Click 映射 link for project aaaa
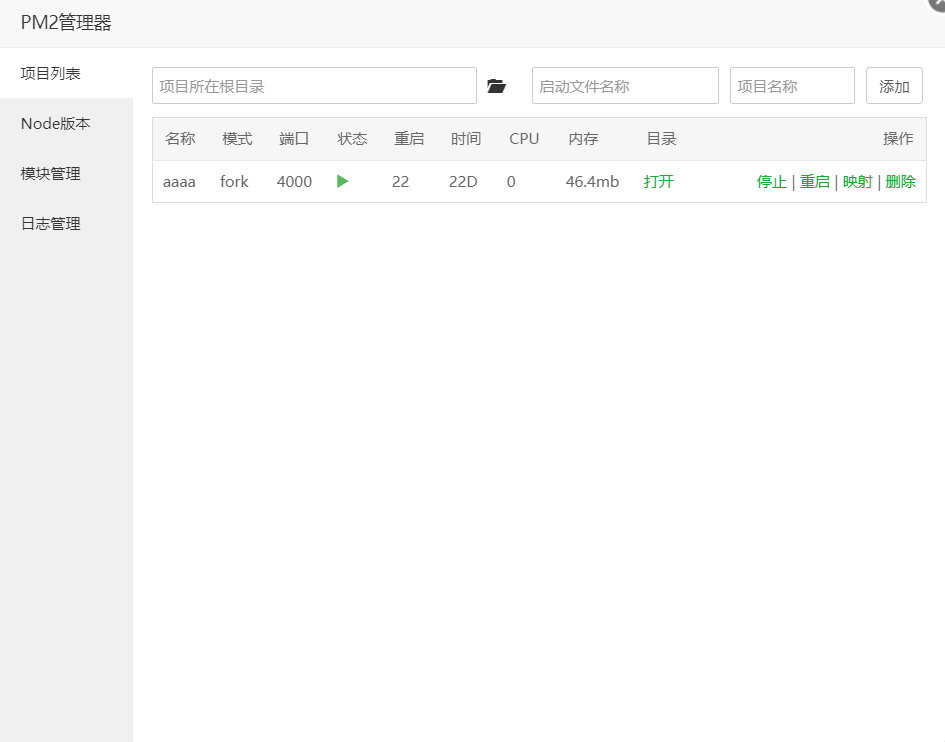The height and width of the screenshot is (742, 945). click(x=857, y=181)
